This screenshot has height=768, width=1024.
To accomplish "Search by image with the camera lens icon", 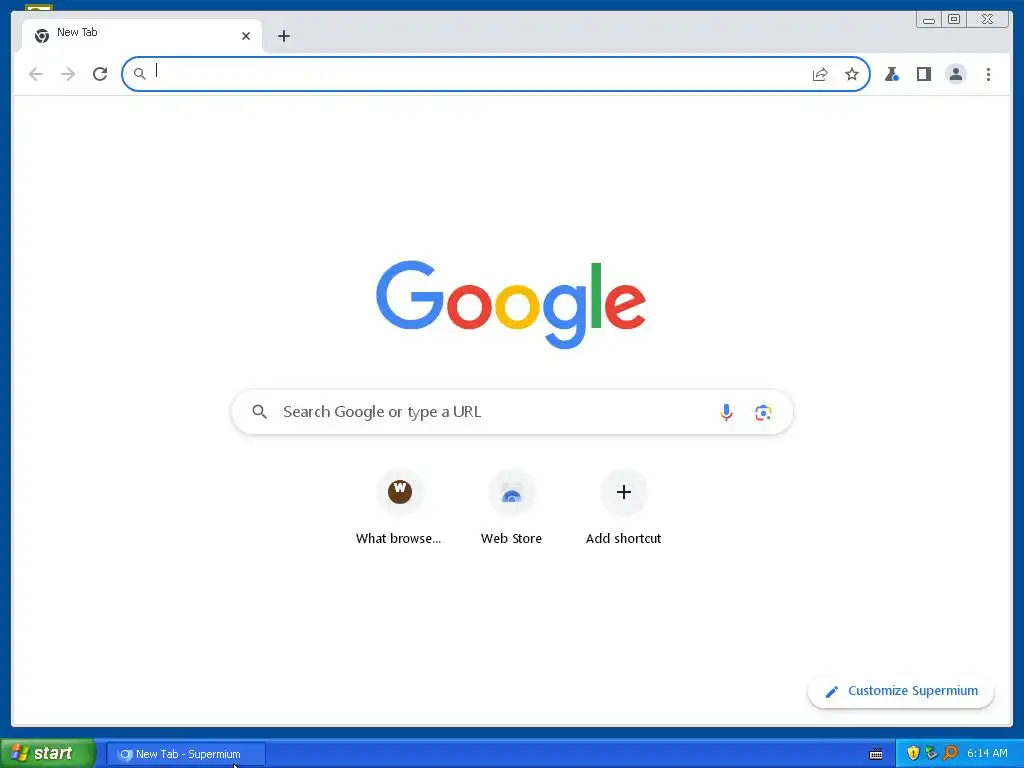I will tap(763, 412).
